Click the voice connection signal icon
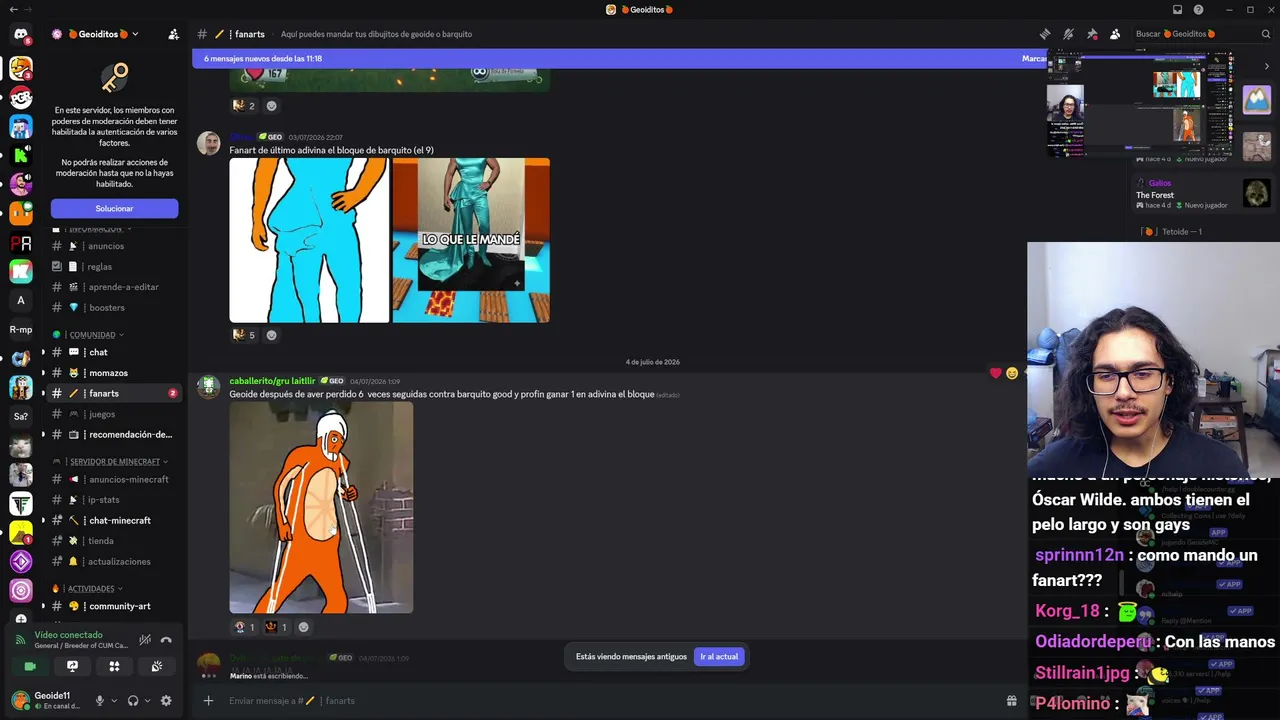Image resolution: width=1280 pixels, height=720 pixels. coord(21,640)
